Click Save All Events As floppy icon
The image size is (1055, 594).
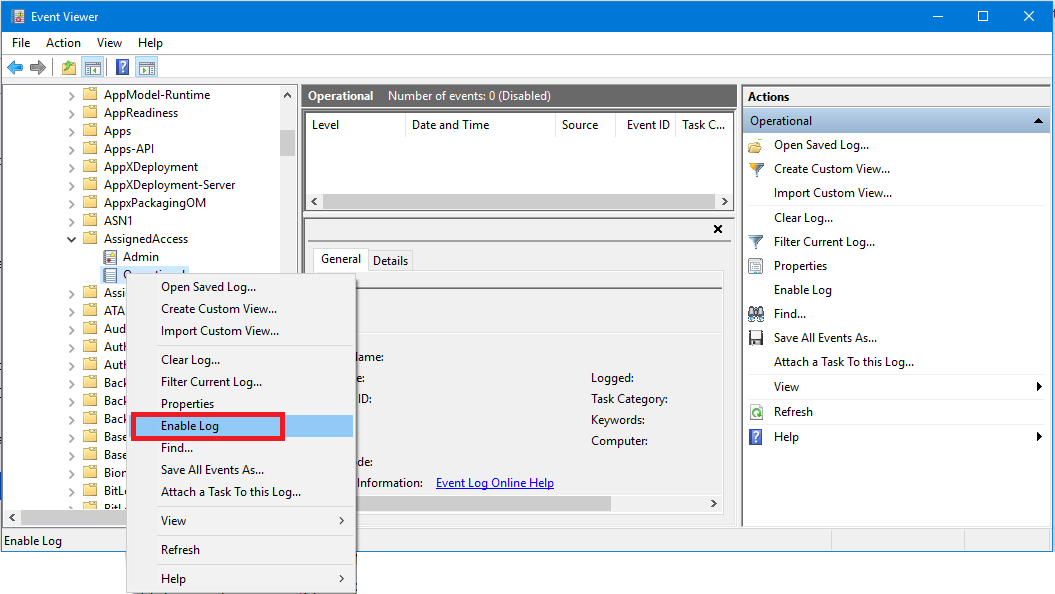(x=756, y=338)
